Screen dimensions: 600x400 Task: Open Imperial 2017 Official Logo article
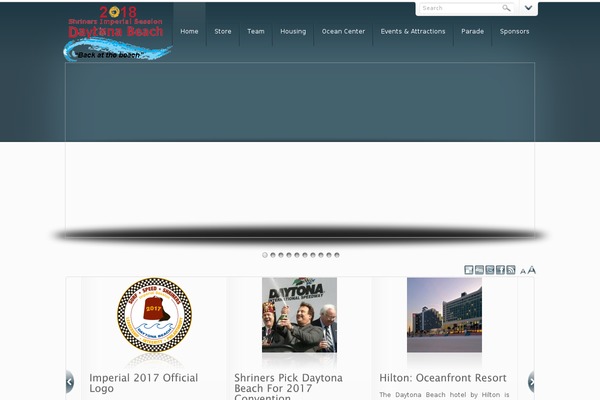[x=143, y=383]
